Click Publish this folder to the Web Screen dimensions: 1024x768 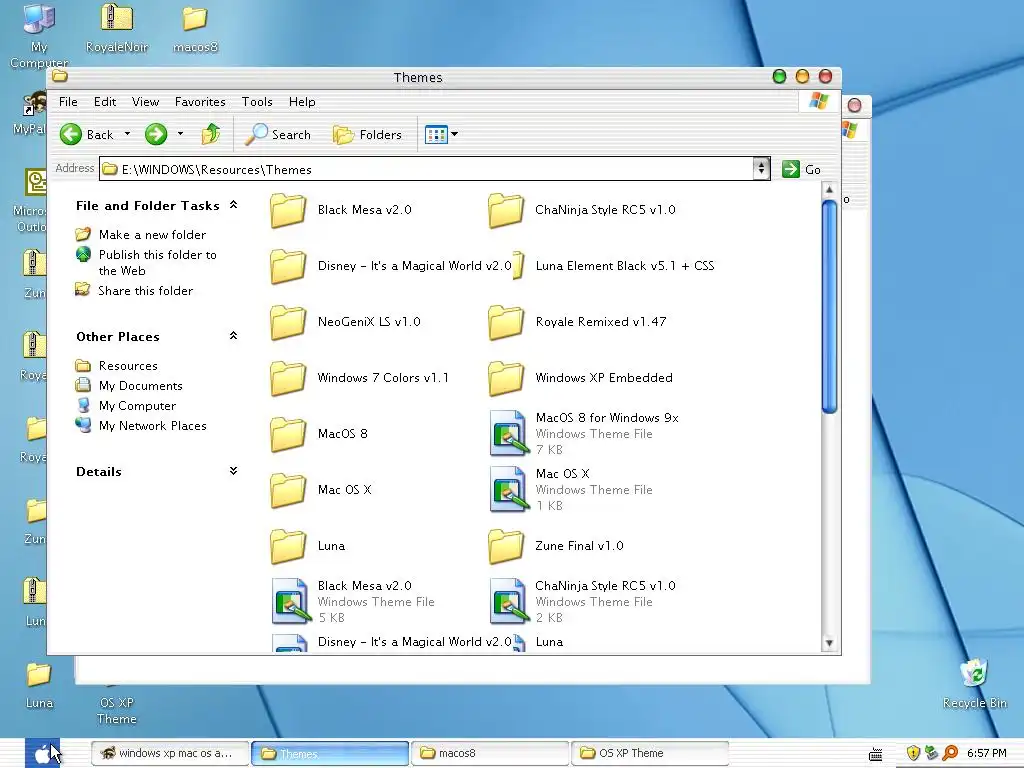[x=157, y=263]
